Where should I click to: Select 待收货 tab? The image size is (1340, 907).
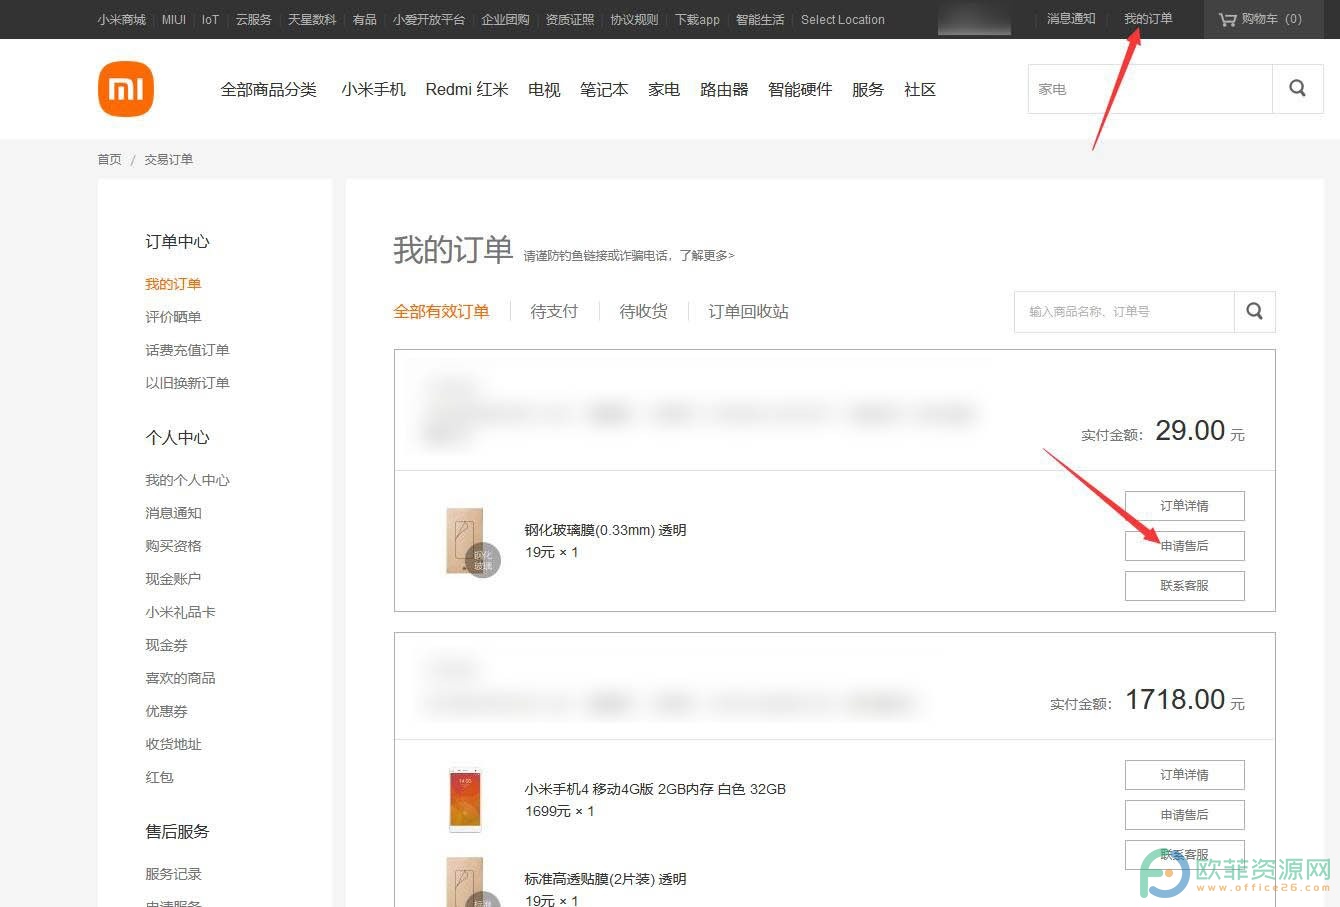pos(643,312)
